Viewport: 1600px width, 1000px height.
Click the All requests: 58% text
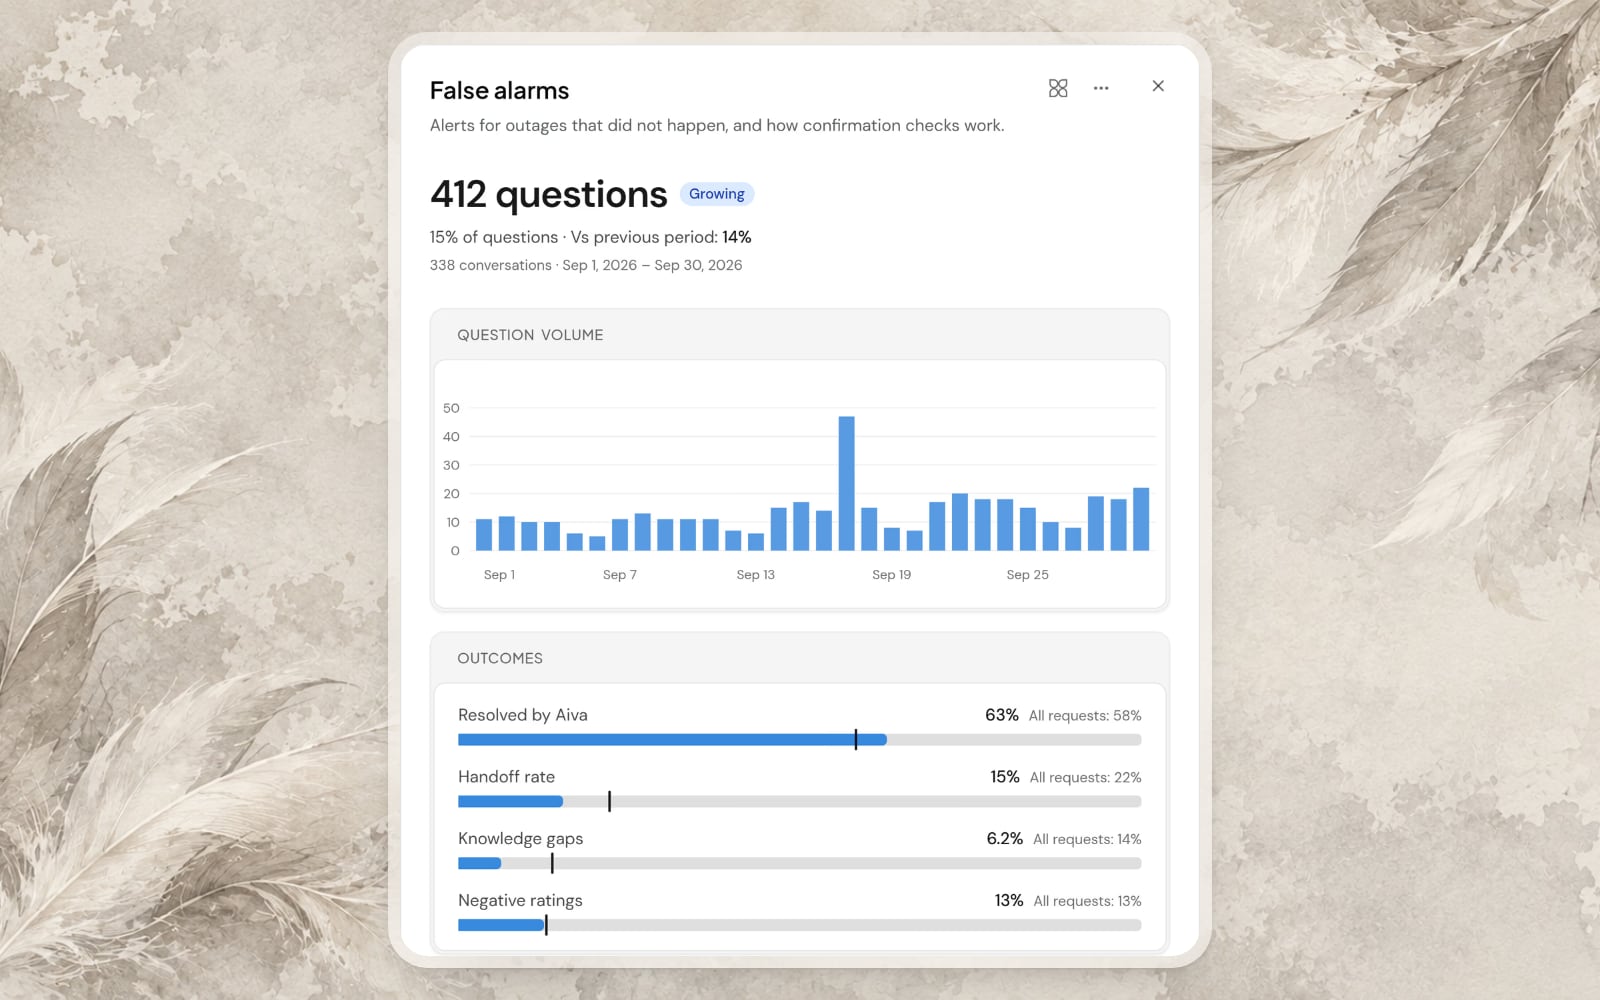[1085, 716]
